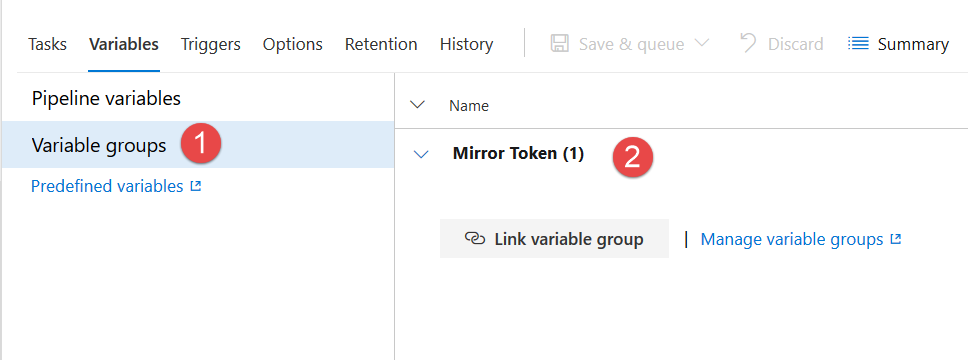Open the Manage variable groups link
Screen dimensions: 968x360
click(x=801, y=239)
